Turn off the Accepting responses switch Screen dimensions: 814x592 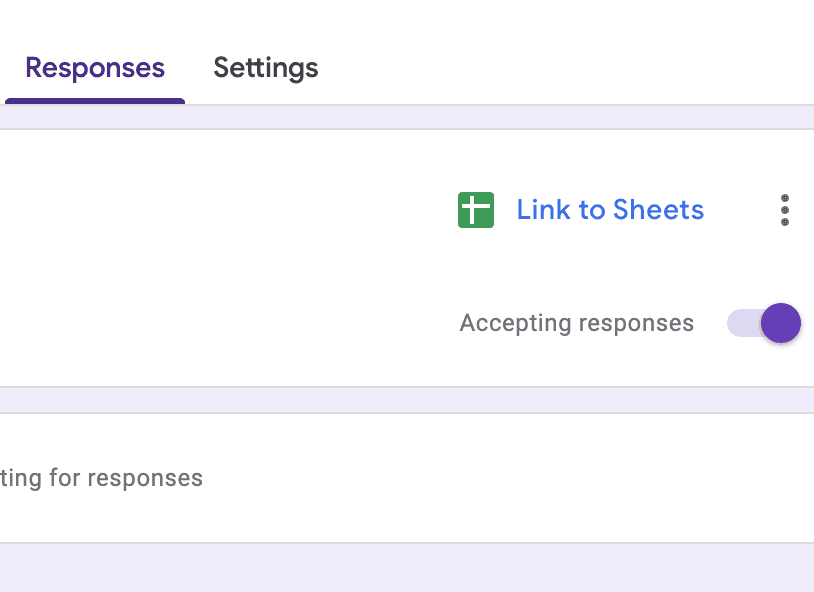pos(764,323)
